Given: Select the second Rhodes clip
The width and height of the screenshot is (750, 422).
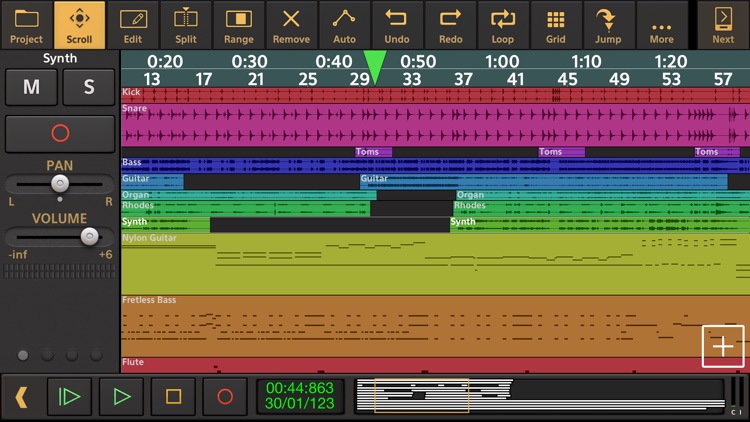Looking at the screenshot, I should point(601,208).
